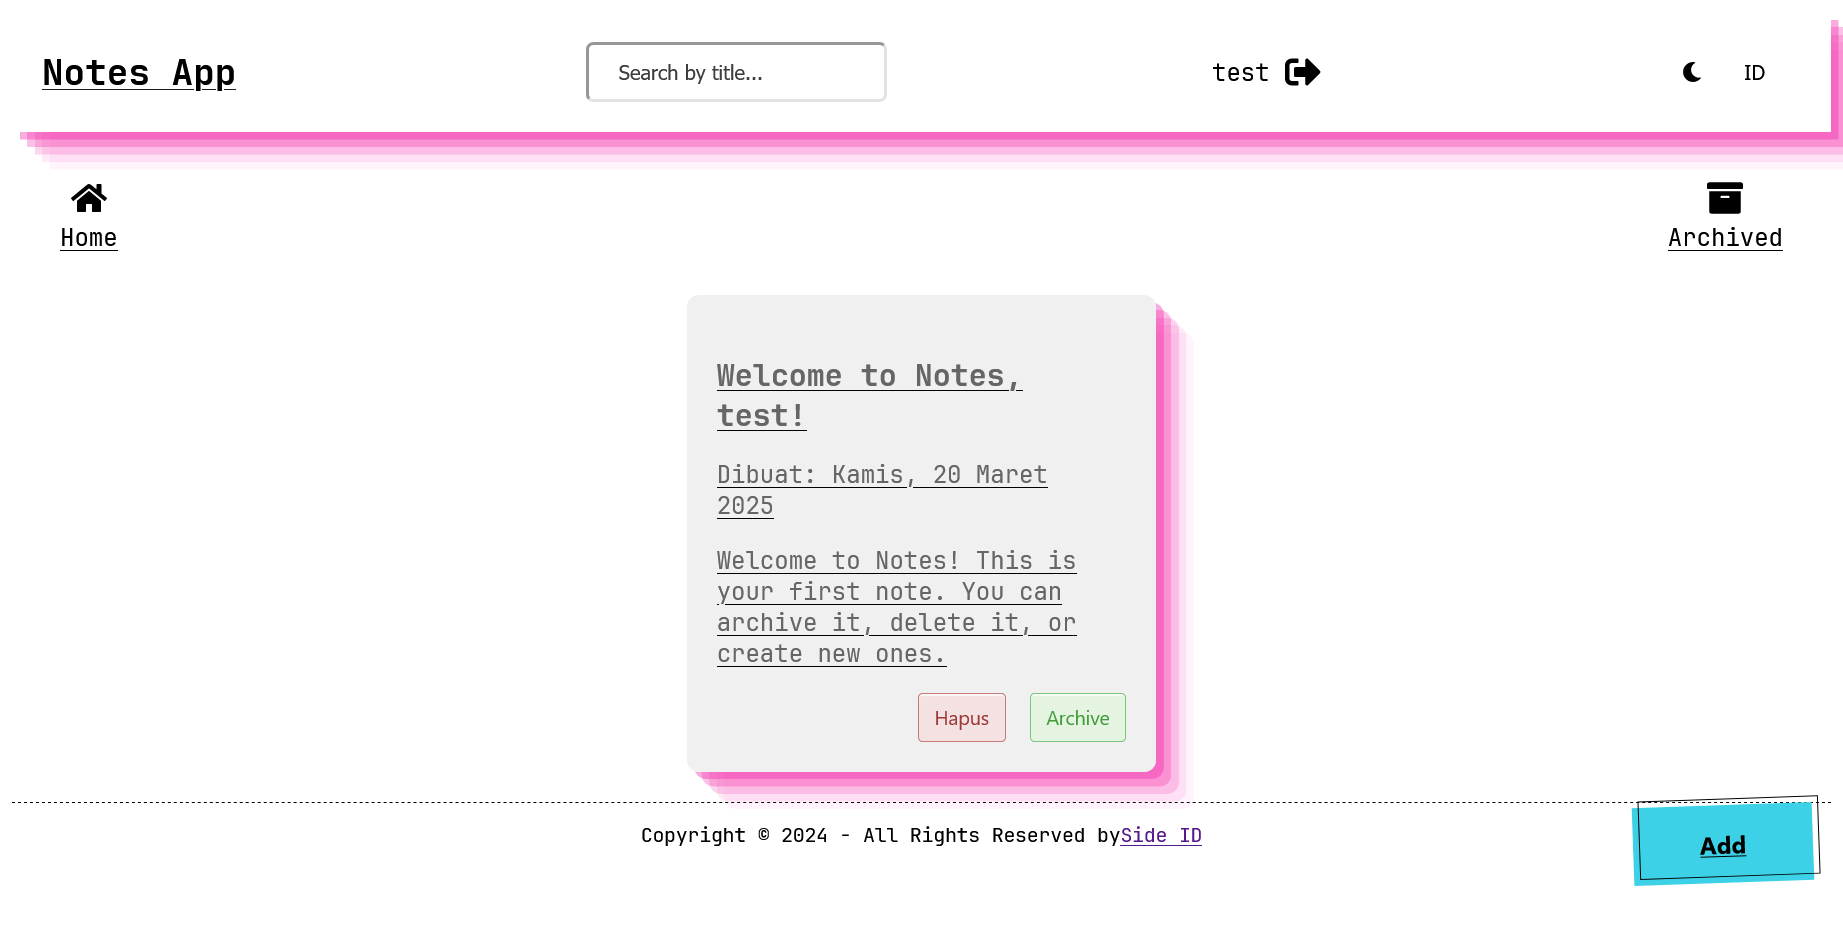Delete the note with Hapus button
This screenshot has height=936, width=1843.
962,718
